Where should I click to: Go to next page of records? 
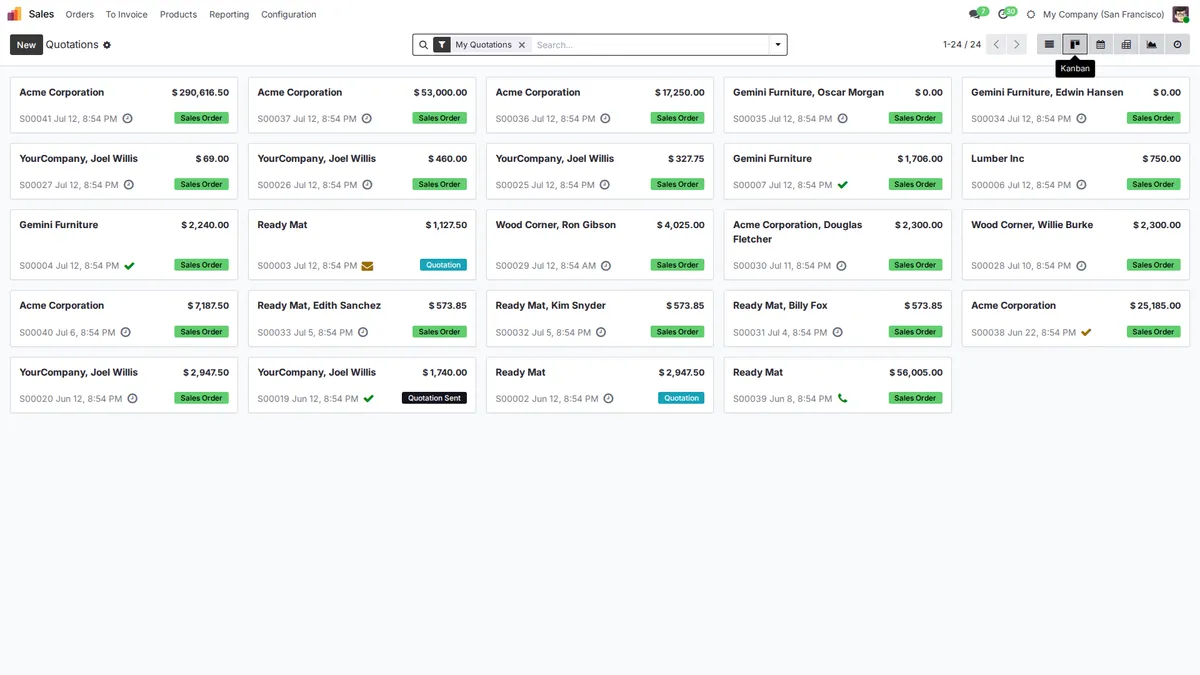click(1017, 44)
